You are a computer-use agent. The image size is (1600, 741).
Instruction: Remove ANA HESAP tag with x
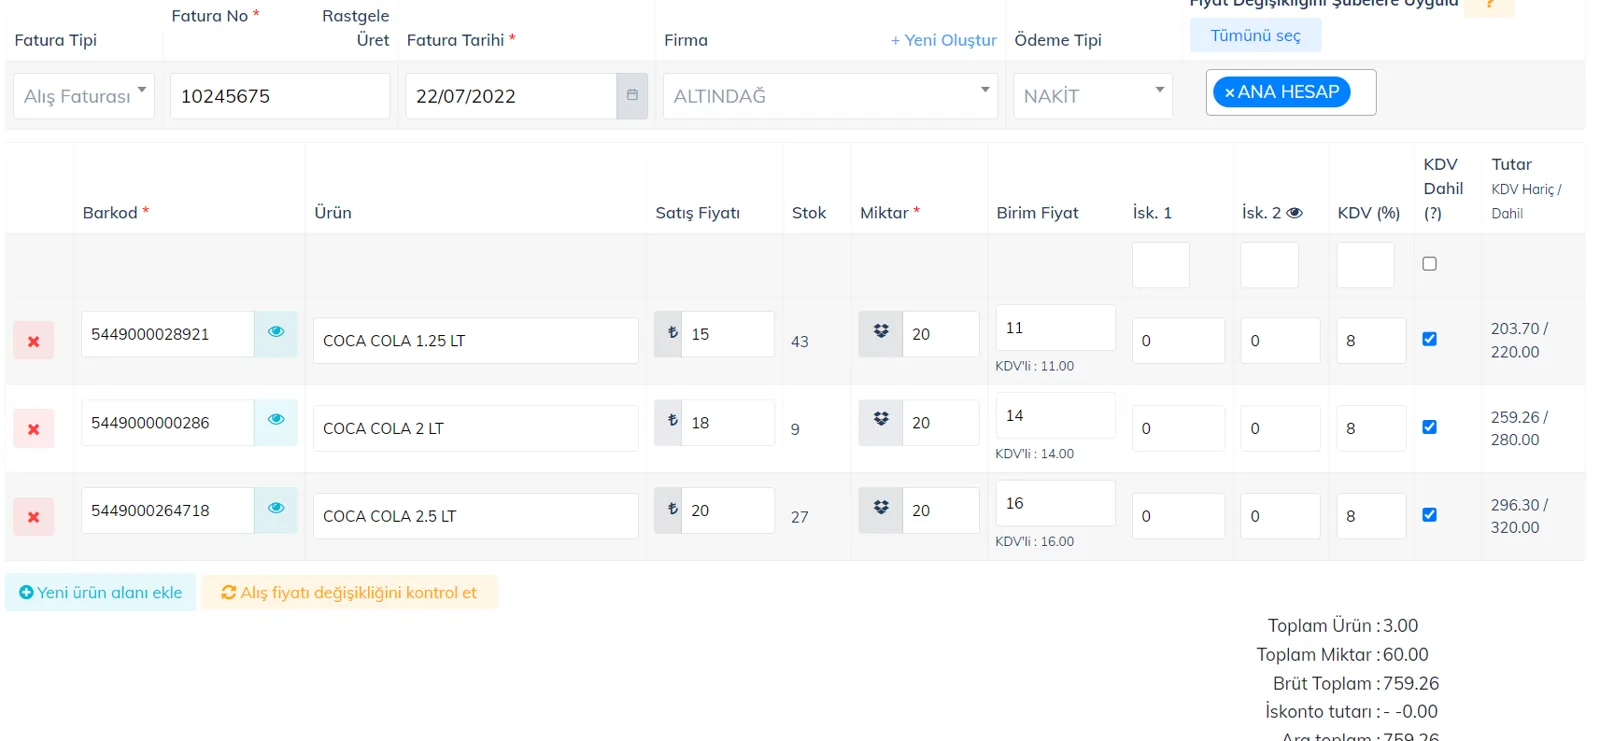click(1229, 92)
